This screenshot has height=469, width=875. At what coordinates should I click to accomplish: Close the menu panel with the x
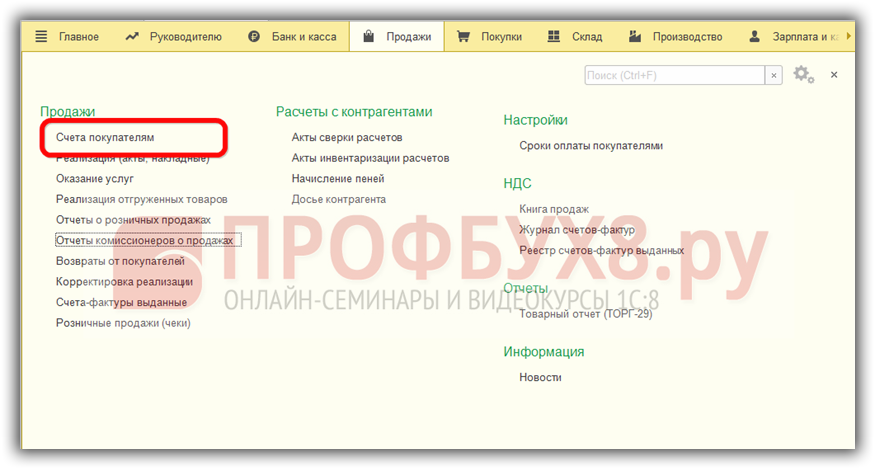click(x=834, y=75)
